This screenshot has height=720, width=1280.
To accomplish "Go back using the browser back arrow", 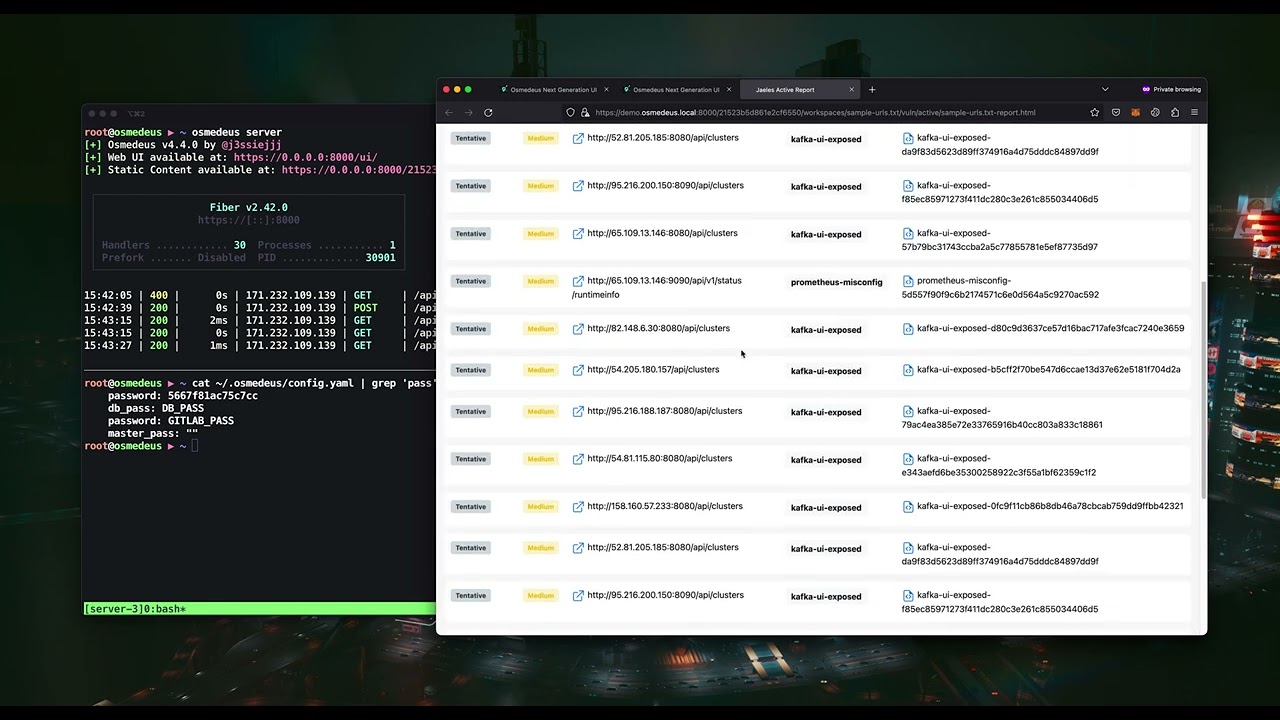I will pyautogui.click(x=449, y=112).
